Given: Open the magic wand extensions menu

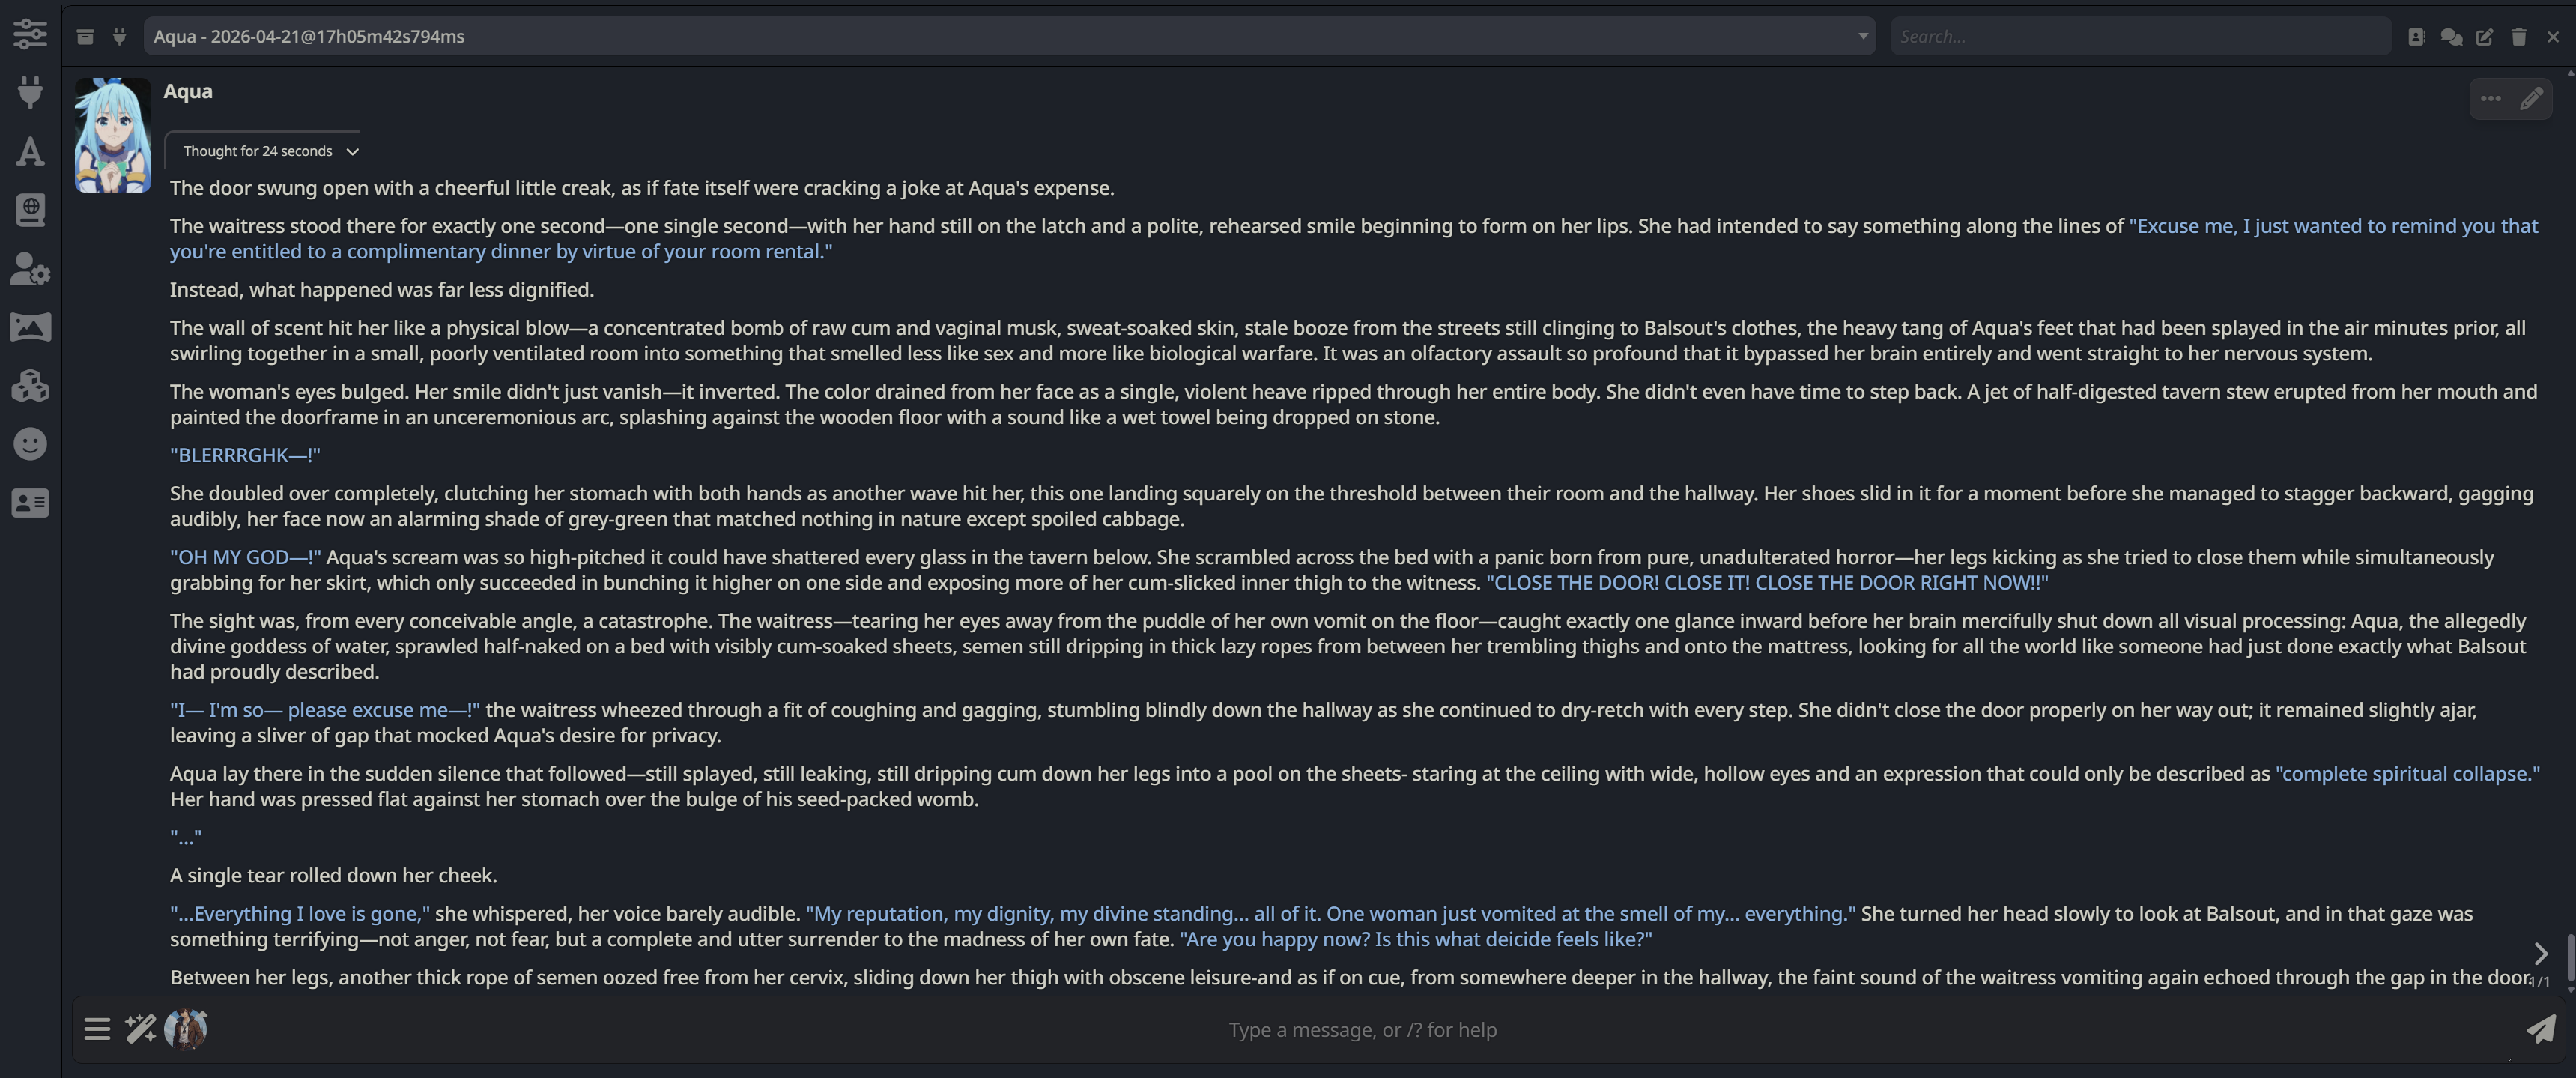Looking at the screenshot, I should tap(140, 1029).
